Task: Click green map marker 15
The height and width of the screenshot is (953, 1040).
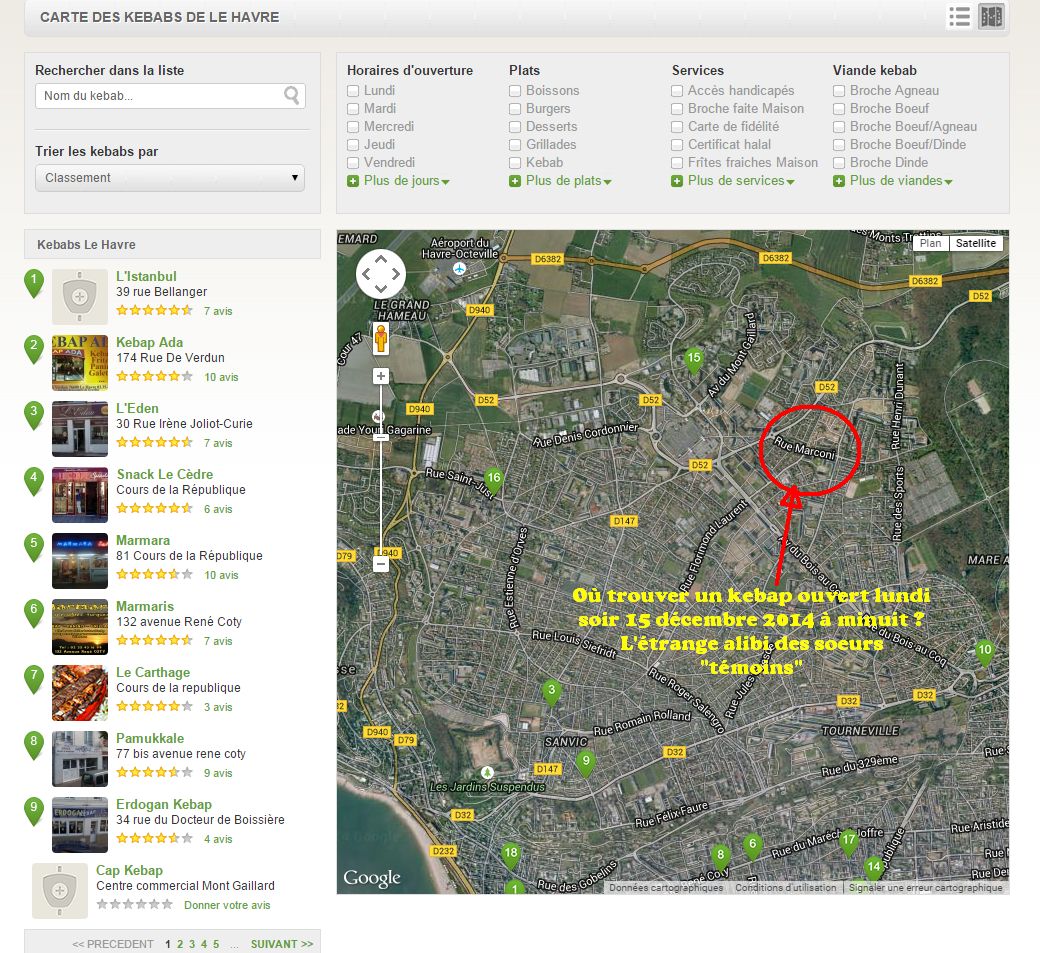Action: [694, 361]
